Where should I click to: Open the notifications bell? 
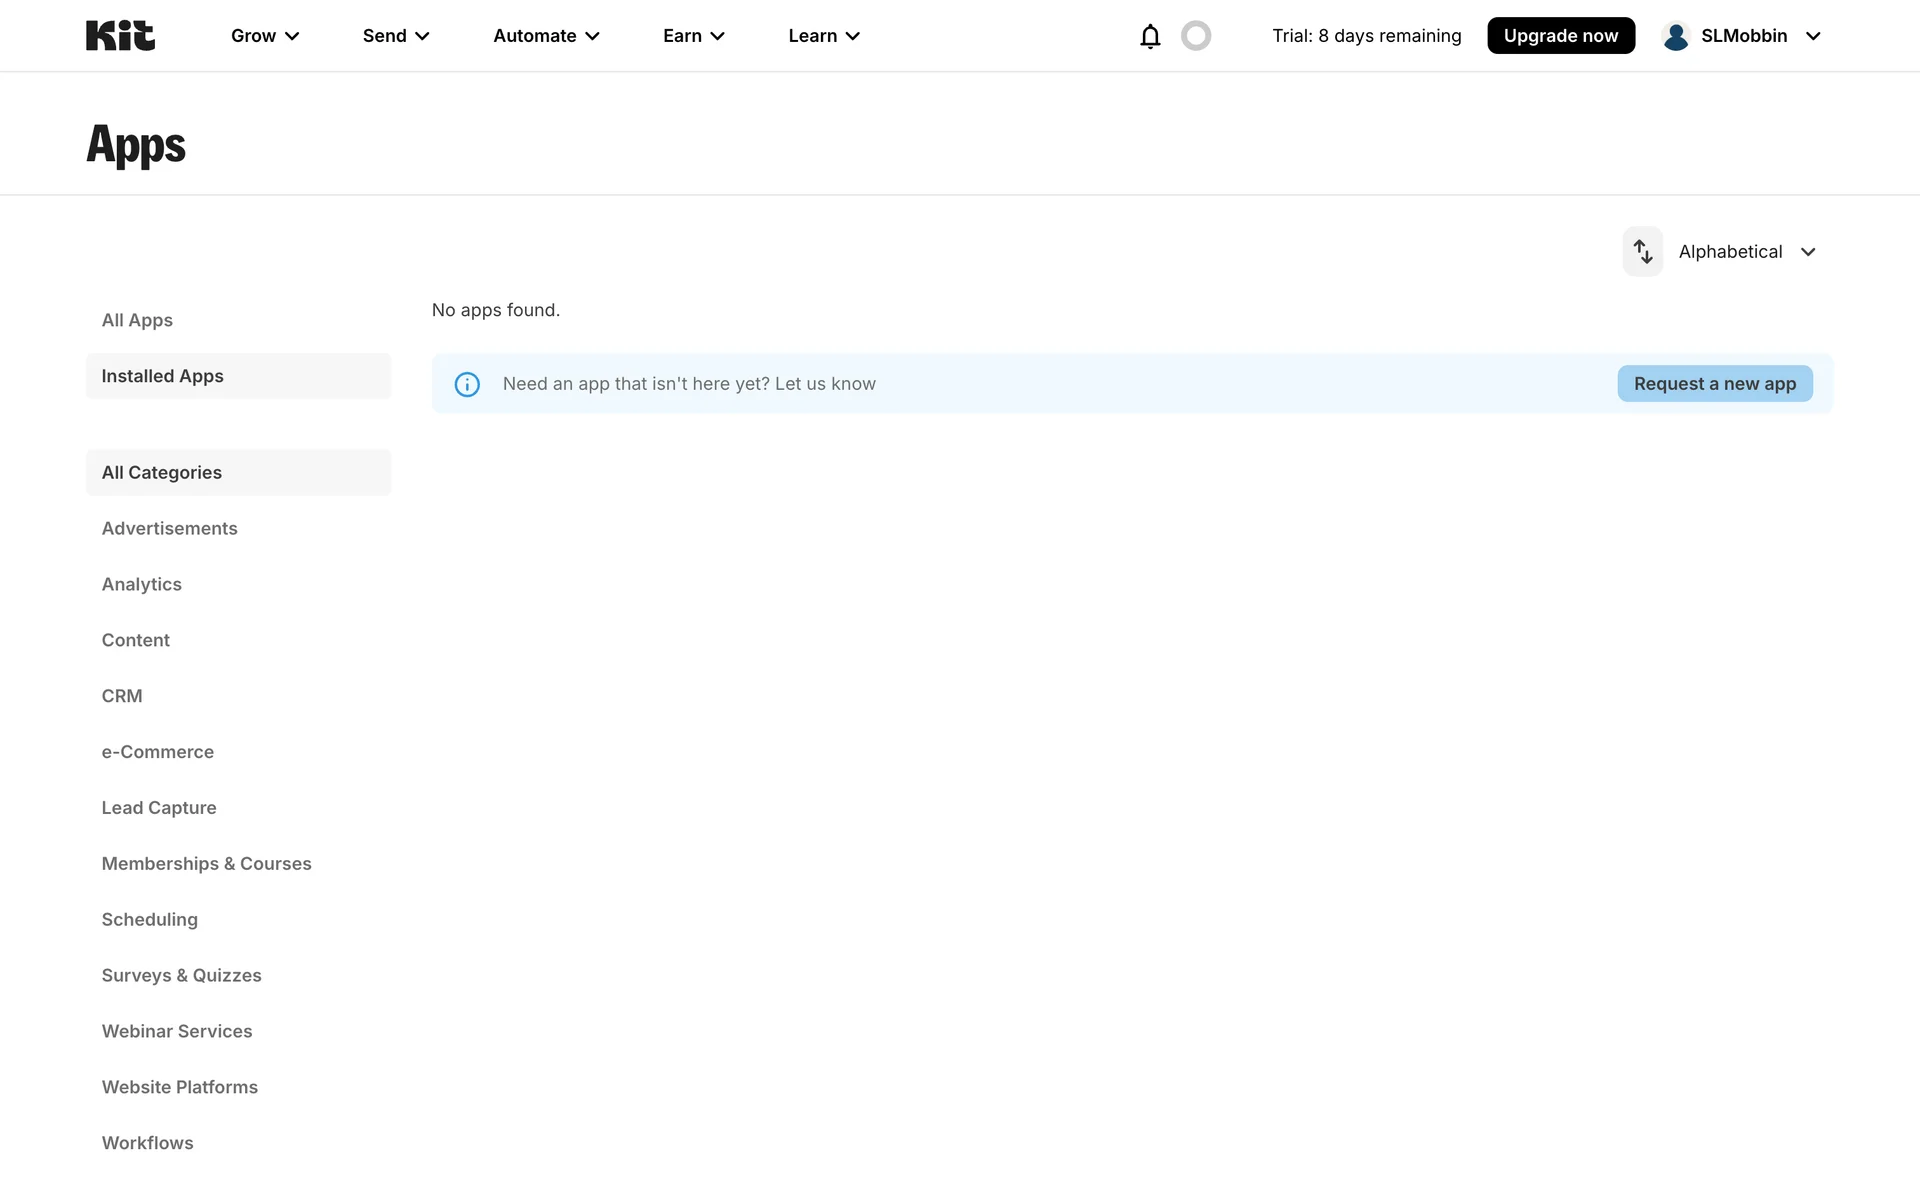point(1150,36)
